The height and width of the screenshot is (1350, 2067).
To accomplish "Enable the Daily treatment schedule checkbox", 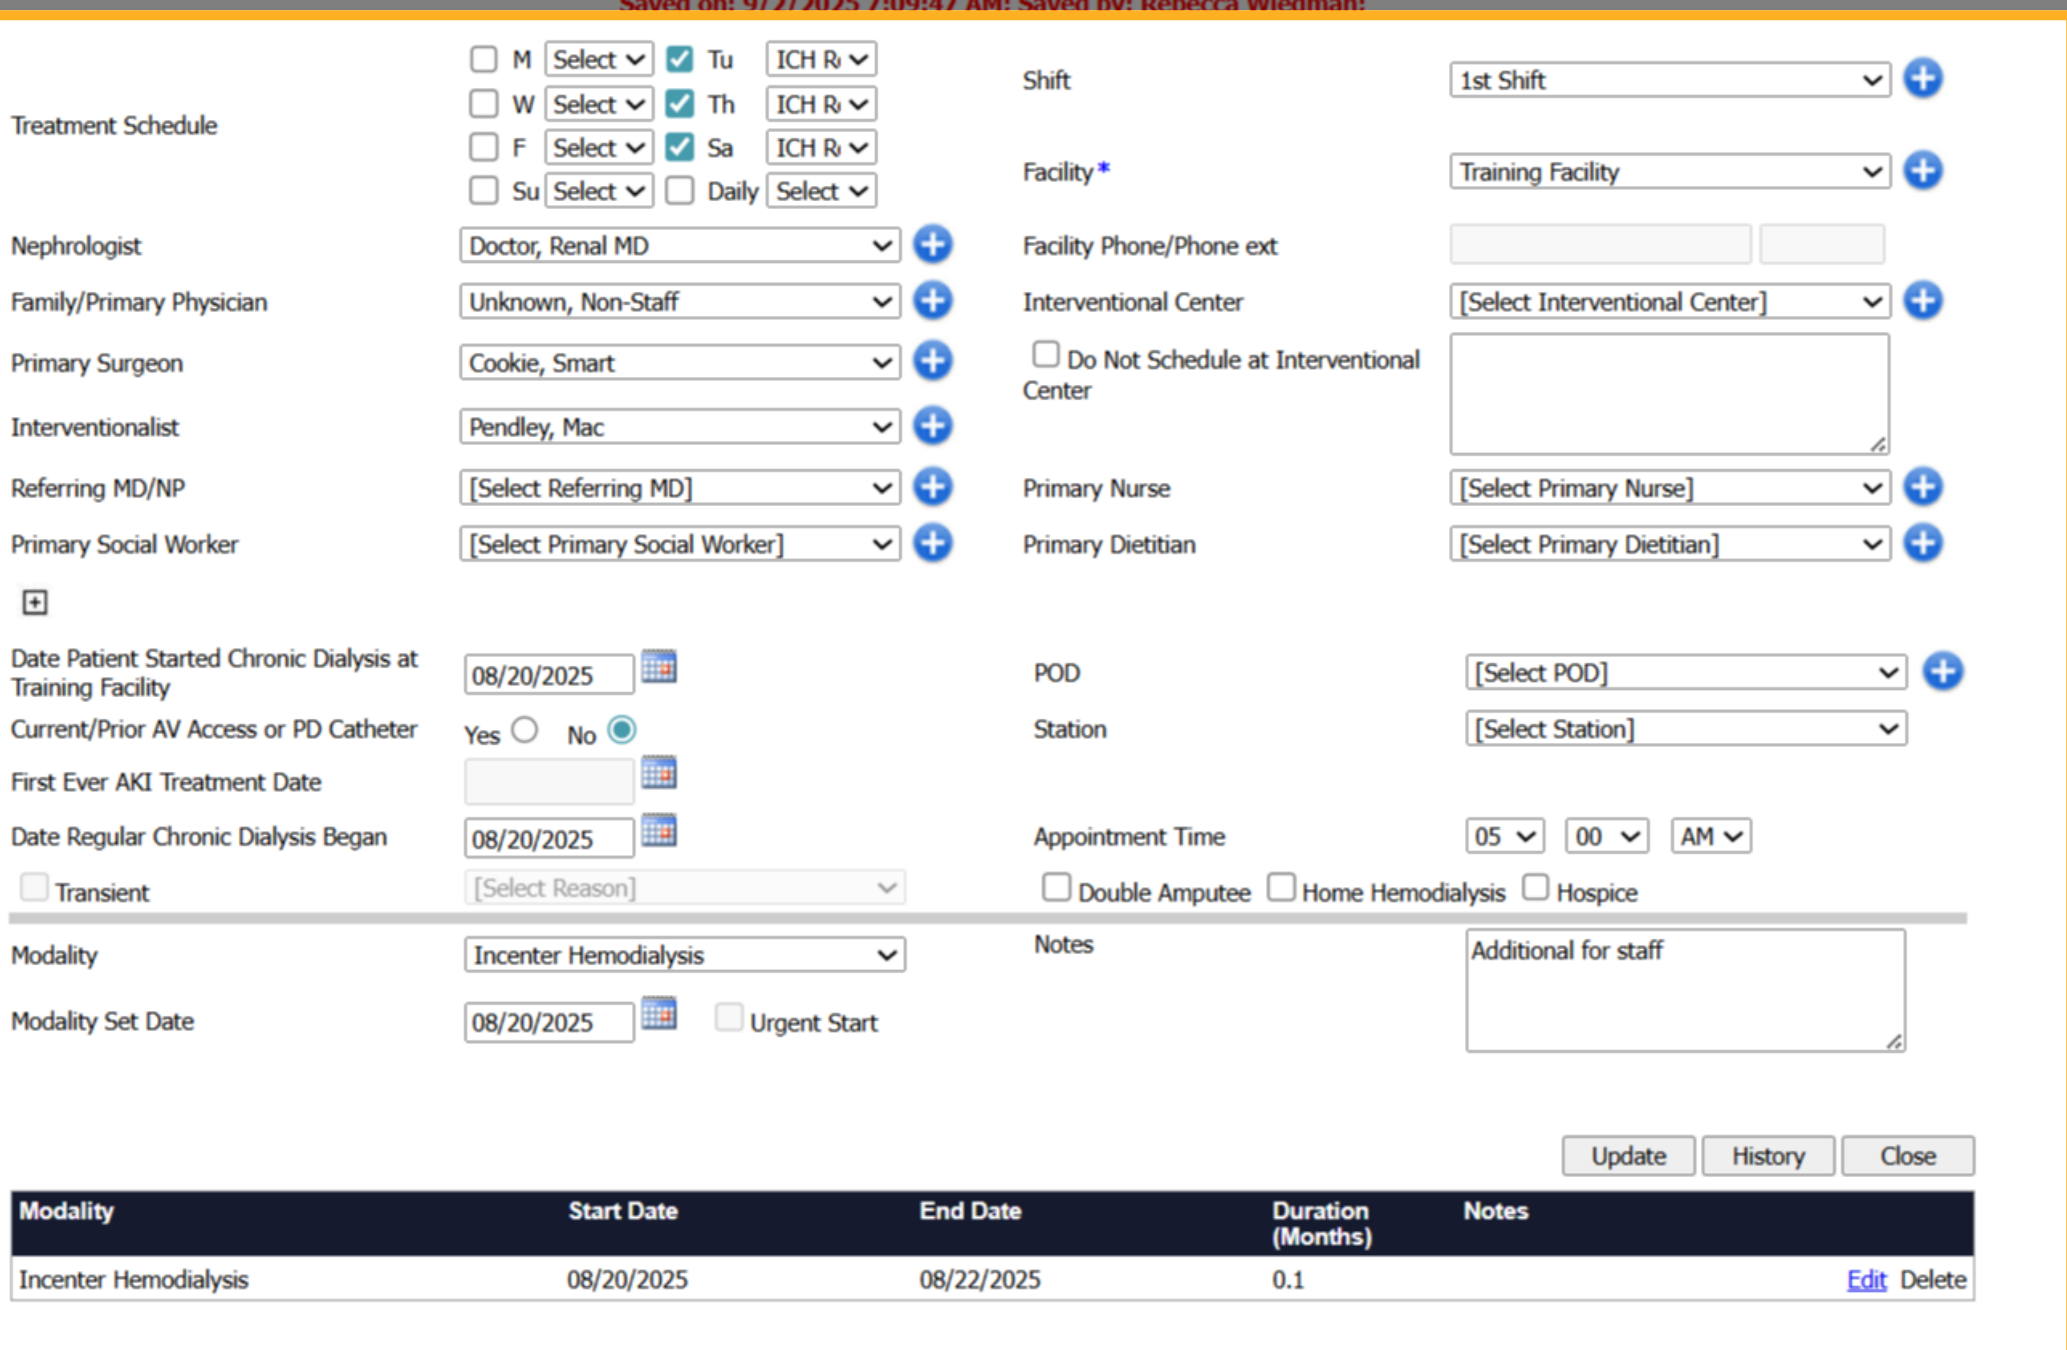I will 680,190.
